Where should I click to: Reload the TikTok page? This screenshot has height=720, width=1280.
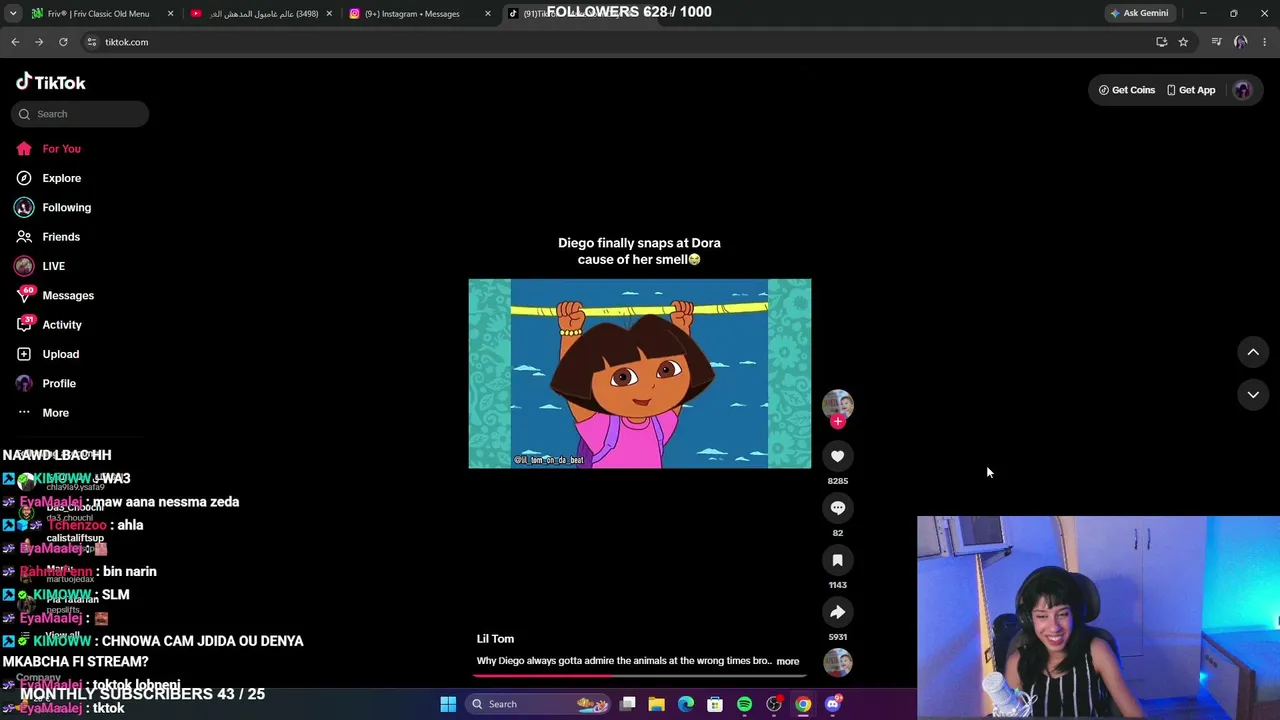point(63,42)
